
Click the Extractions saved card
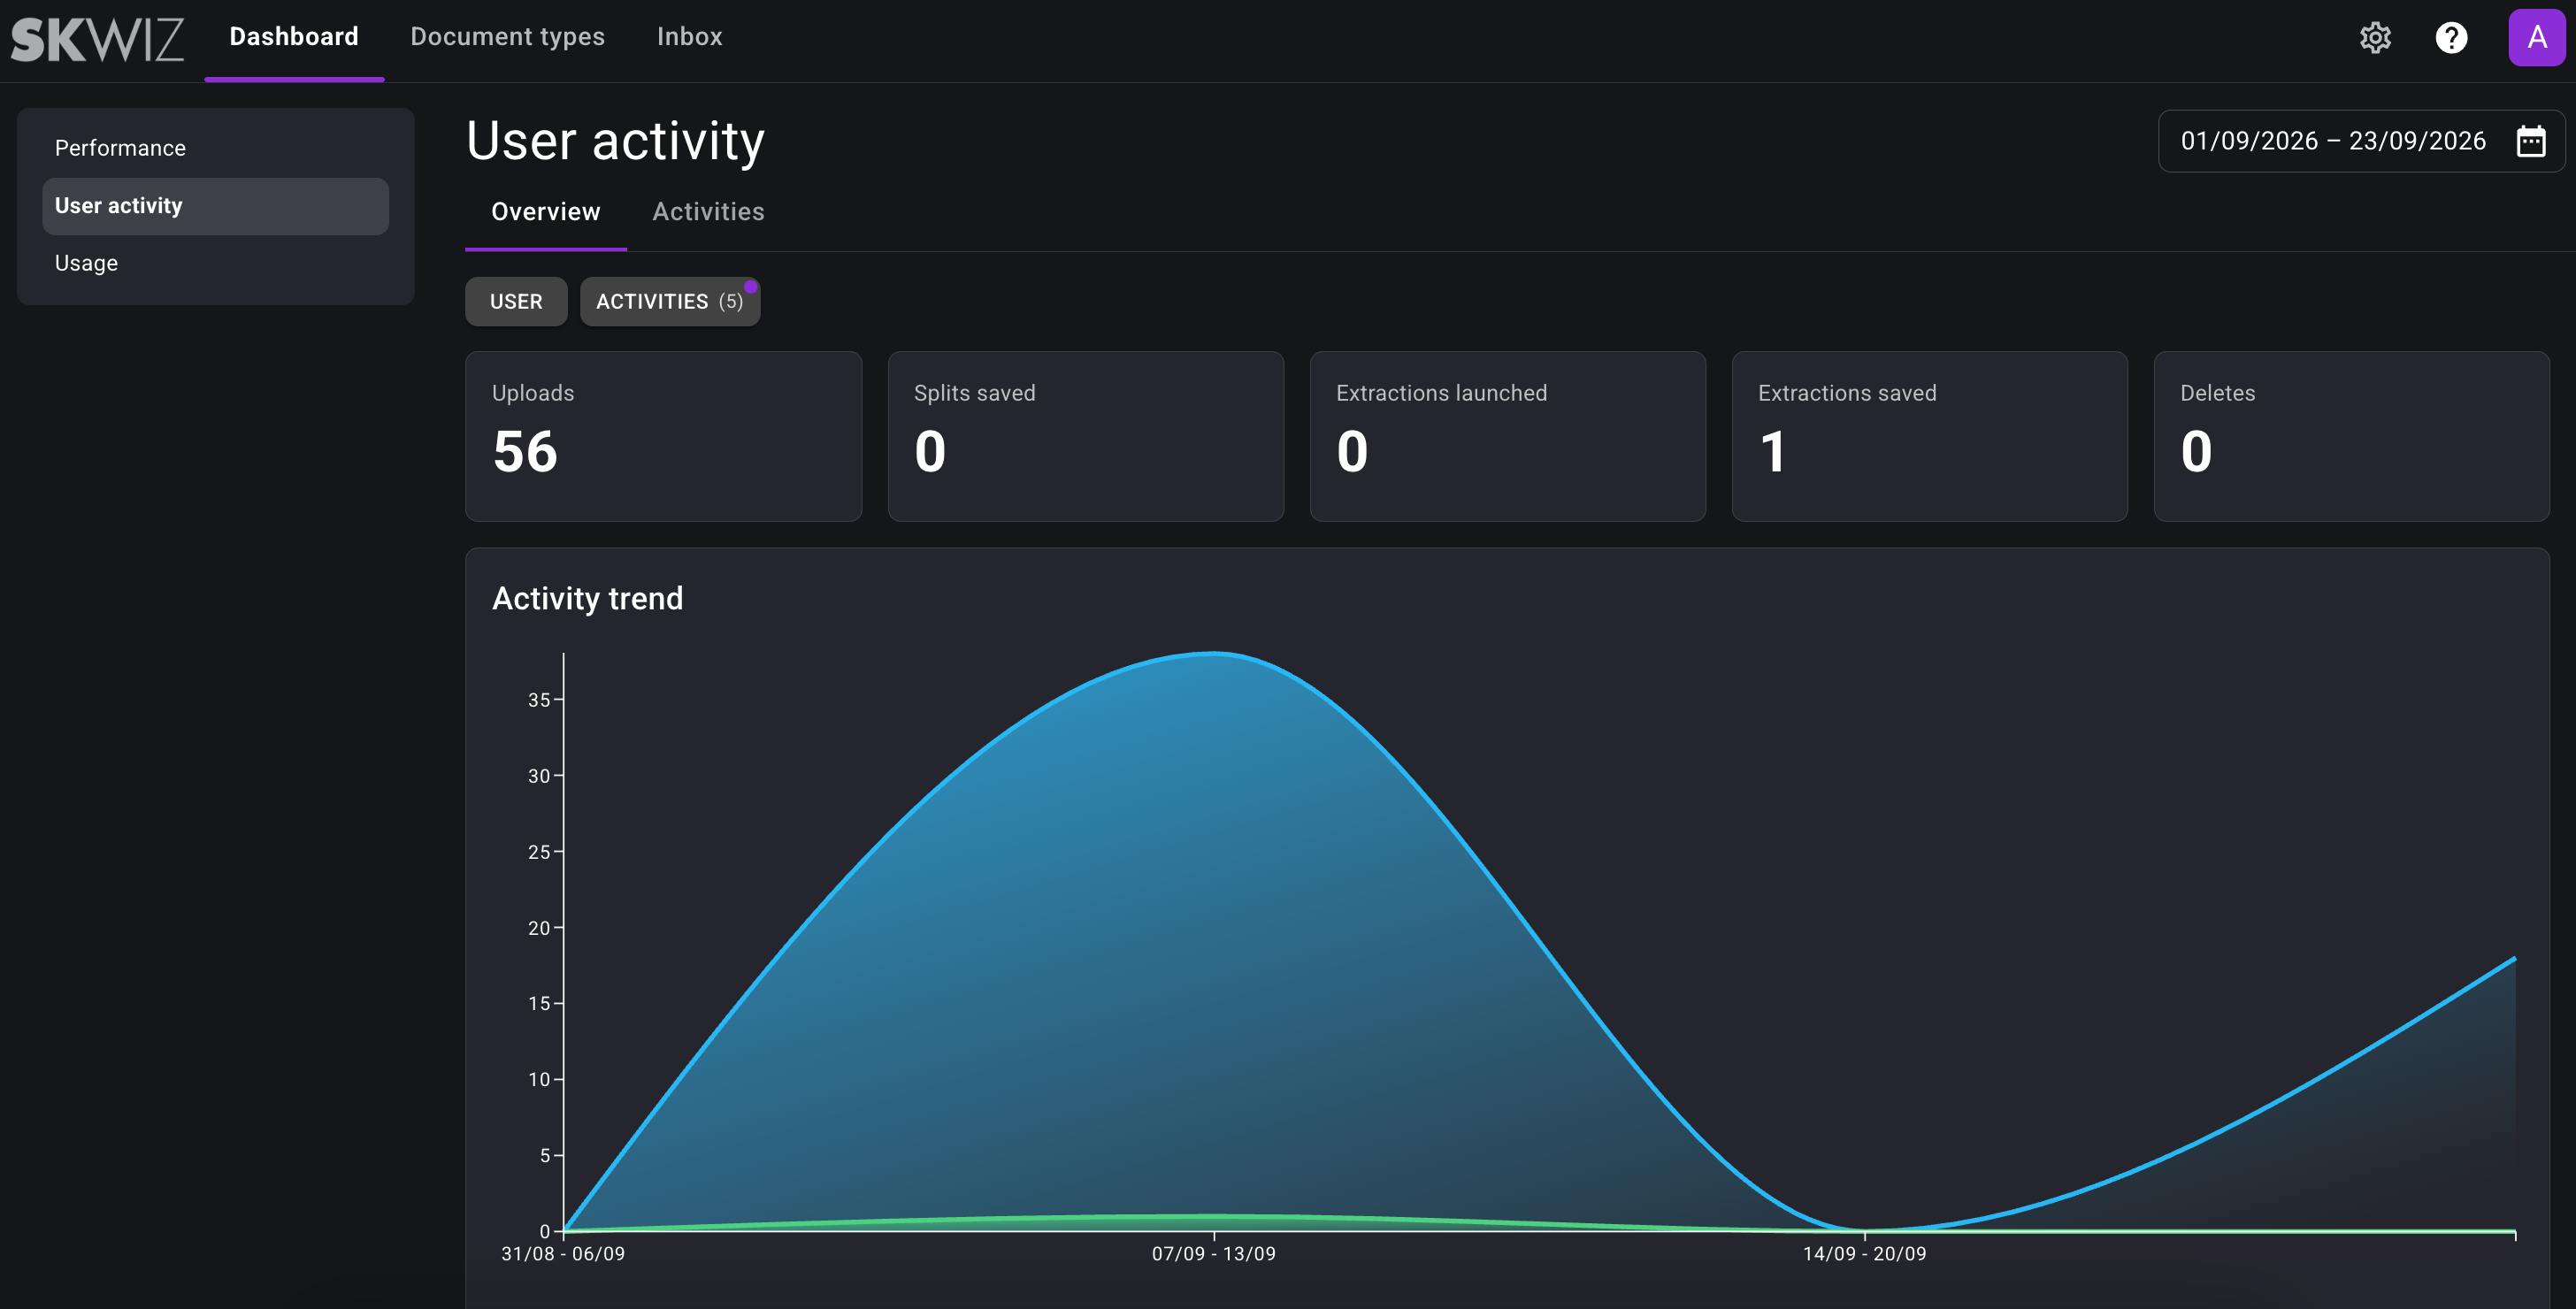(1929, 436)
